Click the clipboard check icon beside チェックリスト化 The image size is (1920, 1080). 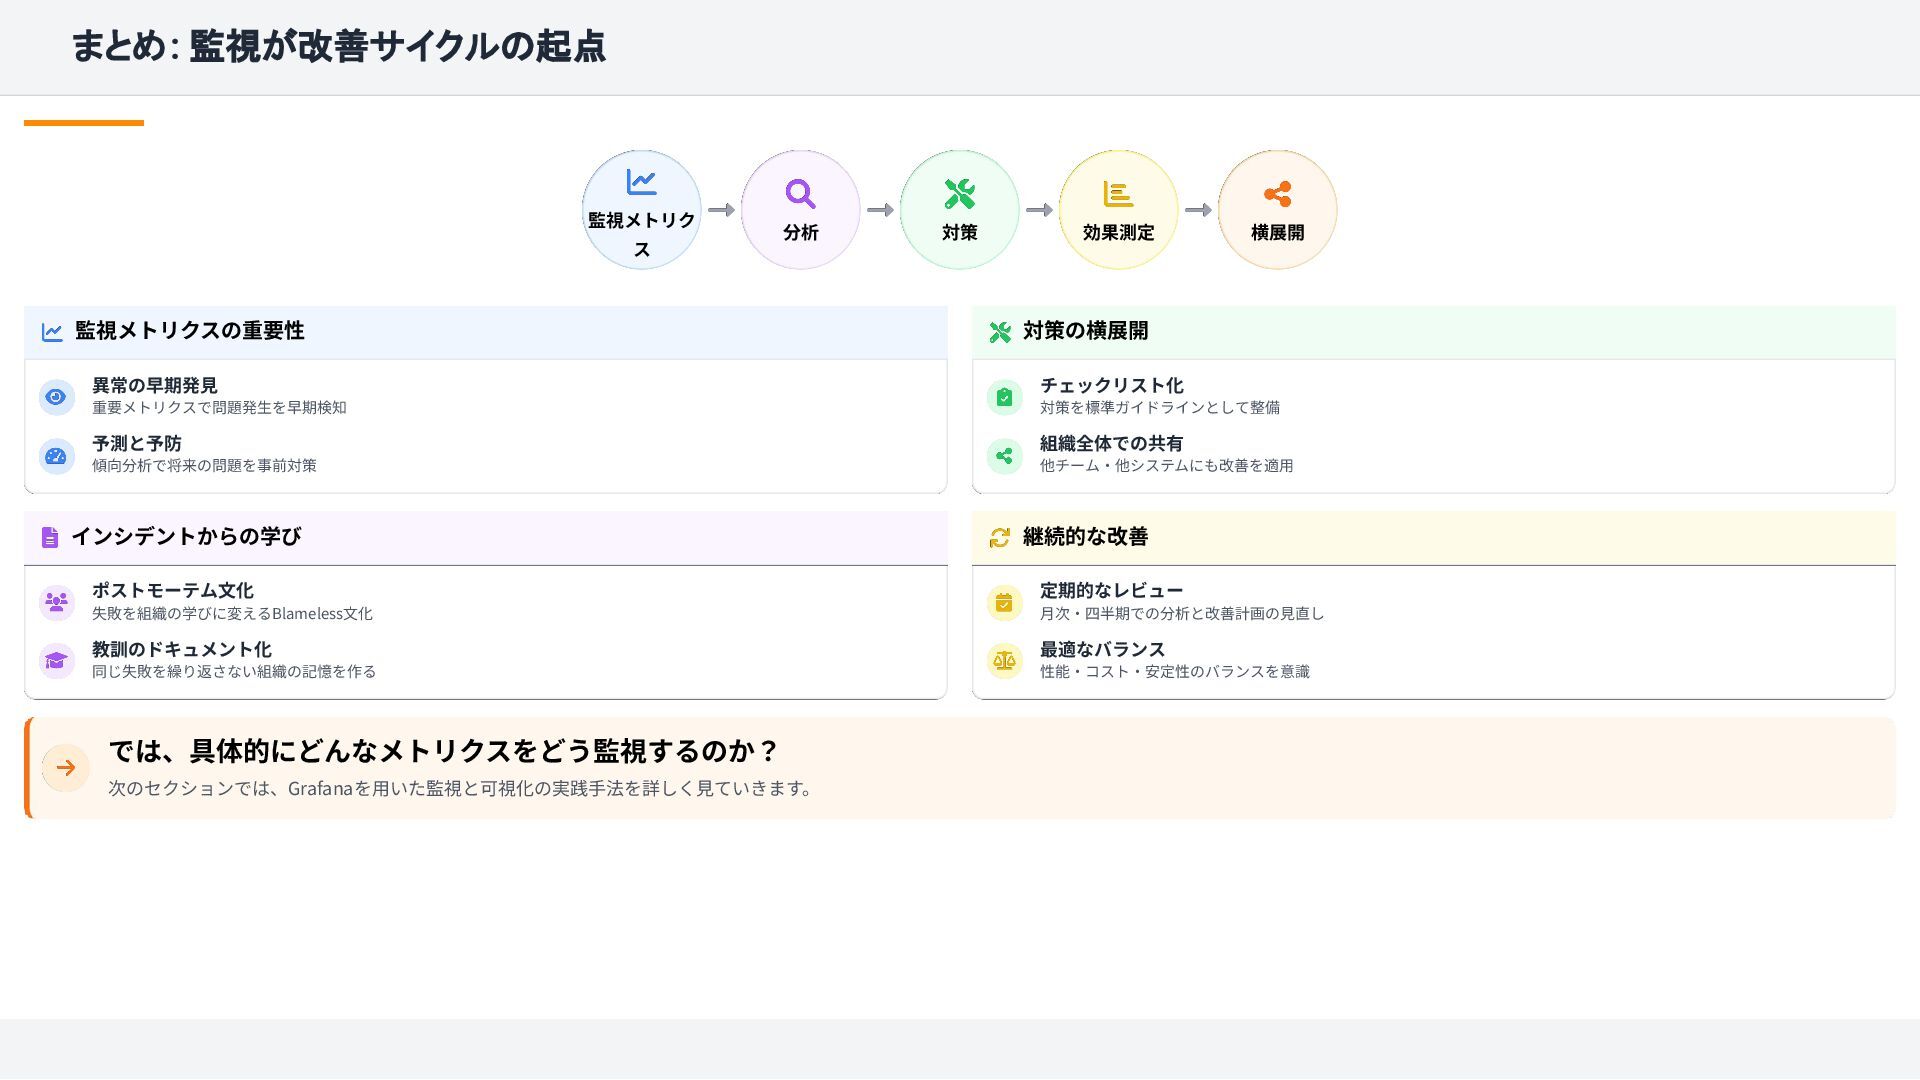(x=1004, y=397)
